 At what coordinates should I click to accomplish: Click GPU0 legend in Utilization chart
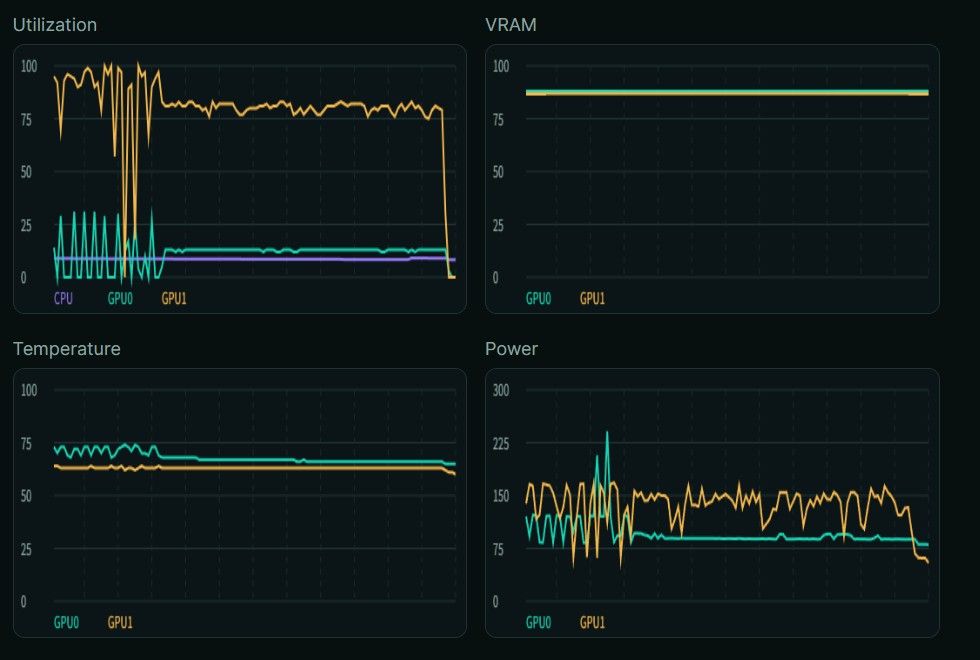(x=120, y=299)
